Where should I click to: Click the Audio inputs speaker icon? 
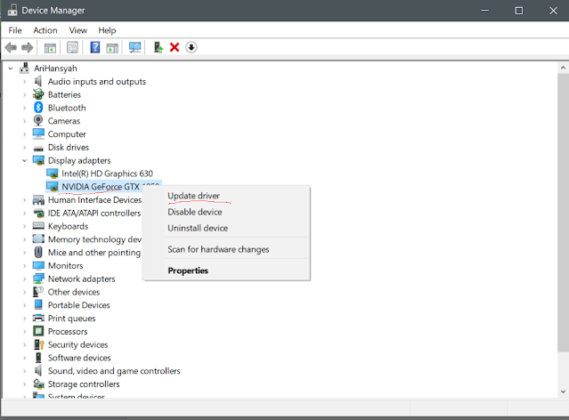[x=38, y=81]
